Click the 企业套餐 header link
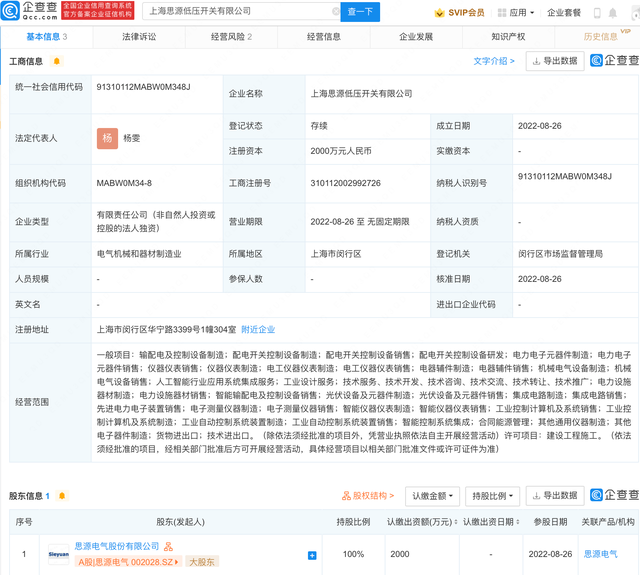The width and height of the screenshot is (640, 575). (x=564, y=13)
